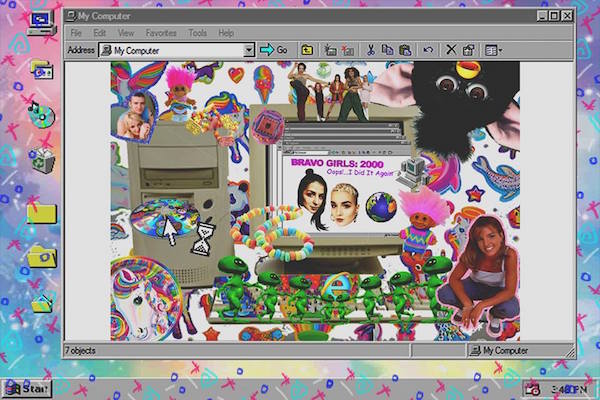Open the Tools menu
Screen dimensions: 600x400
click(197, 33)
